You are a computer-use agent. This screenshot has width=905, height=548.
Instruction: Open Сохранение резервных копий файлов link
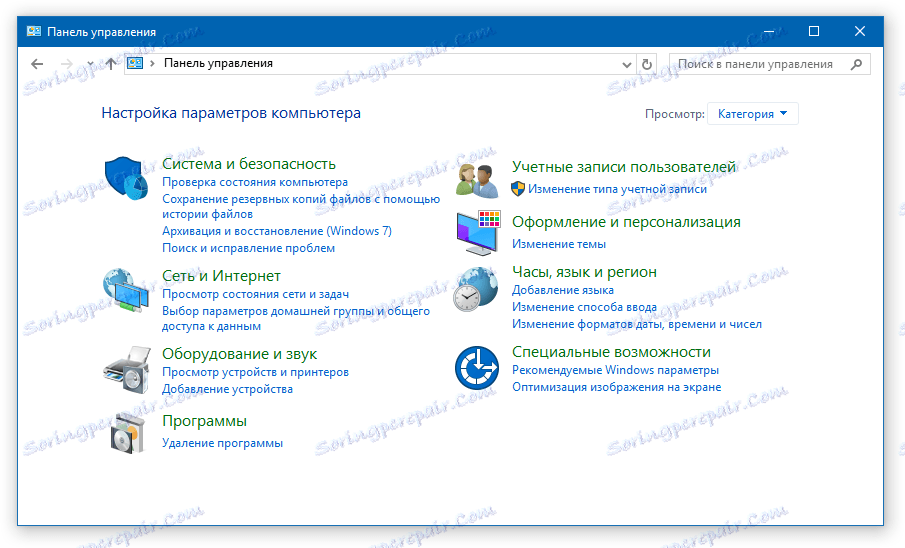coord(301,206)
